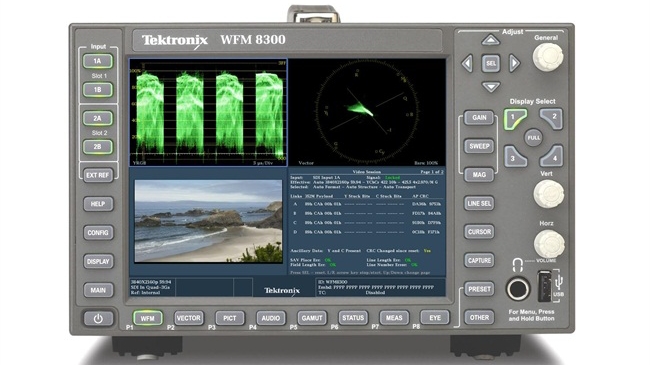The width and height of the screenshot is (650, 365).
Task: Select the EYE display mode
Action: [435, 318]
